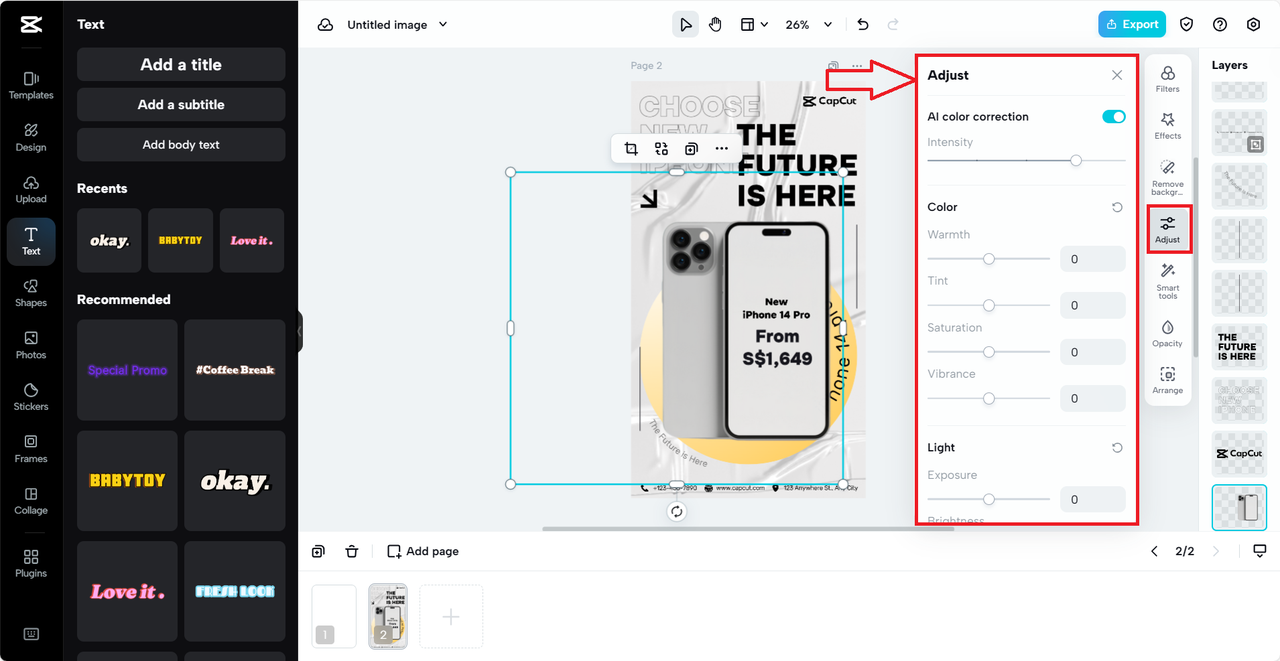Select the Text sidebar tab
The image size is (1280, 661).
click(x=31, y=242)
